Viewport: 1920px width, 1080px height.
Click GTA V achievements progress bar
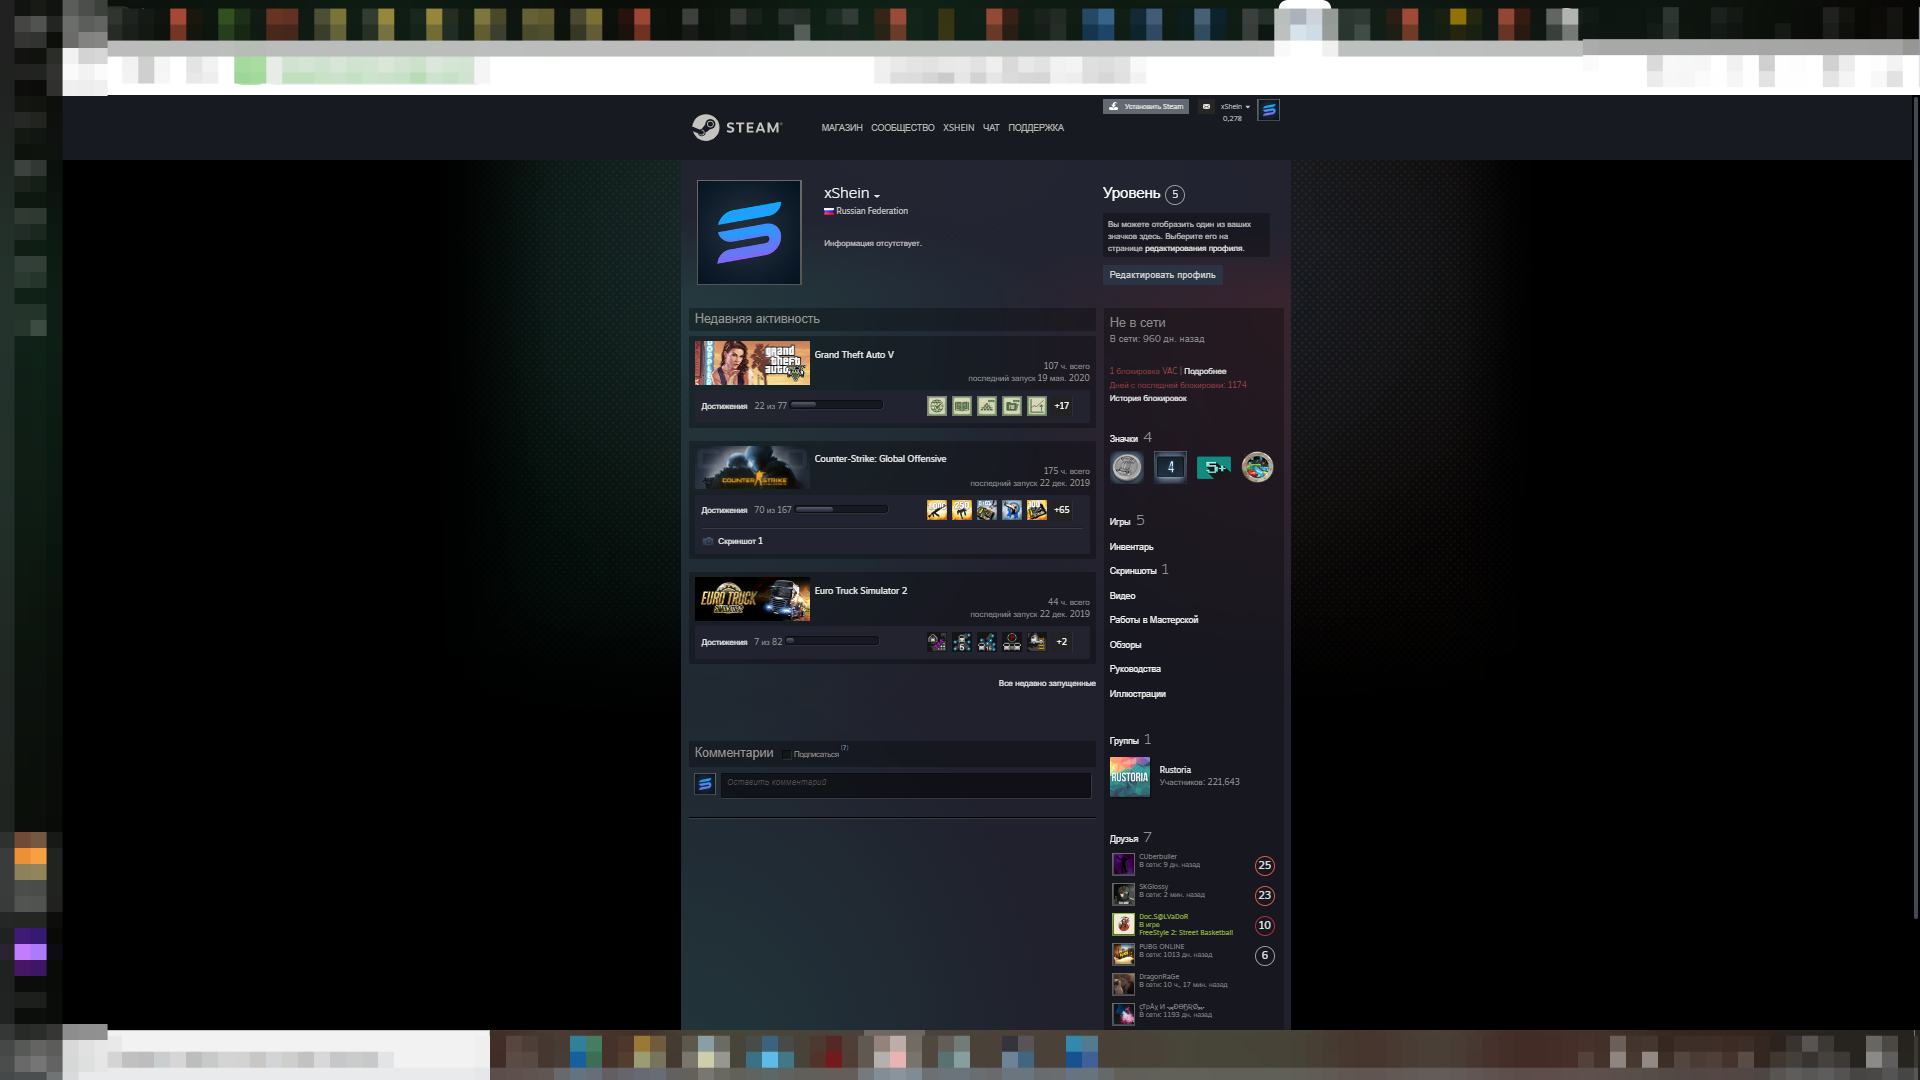836,405
